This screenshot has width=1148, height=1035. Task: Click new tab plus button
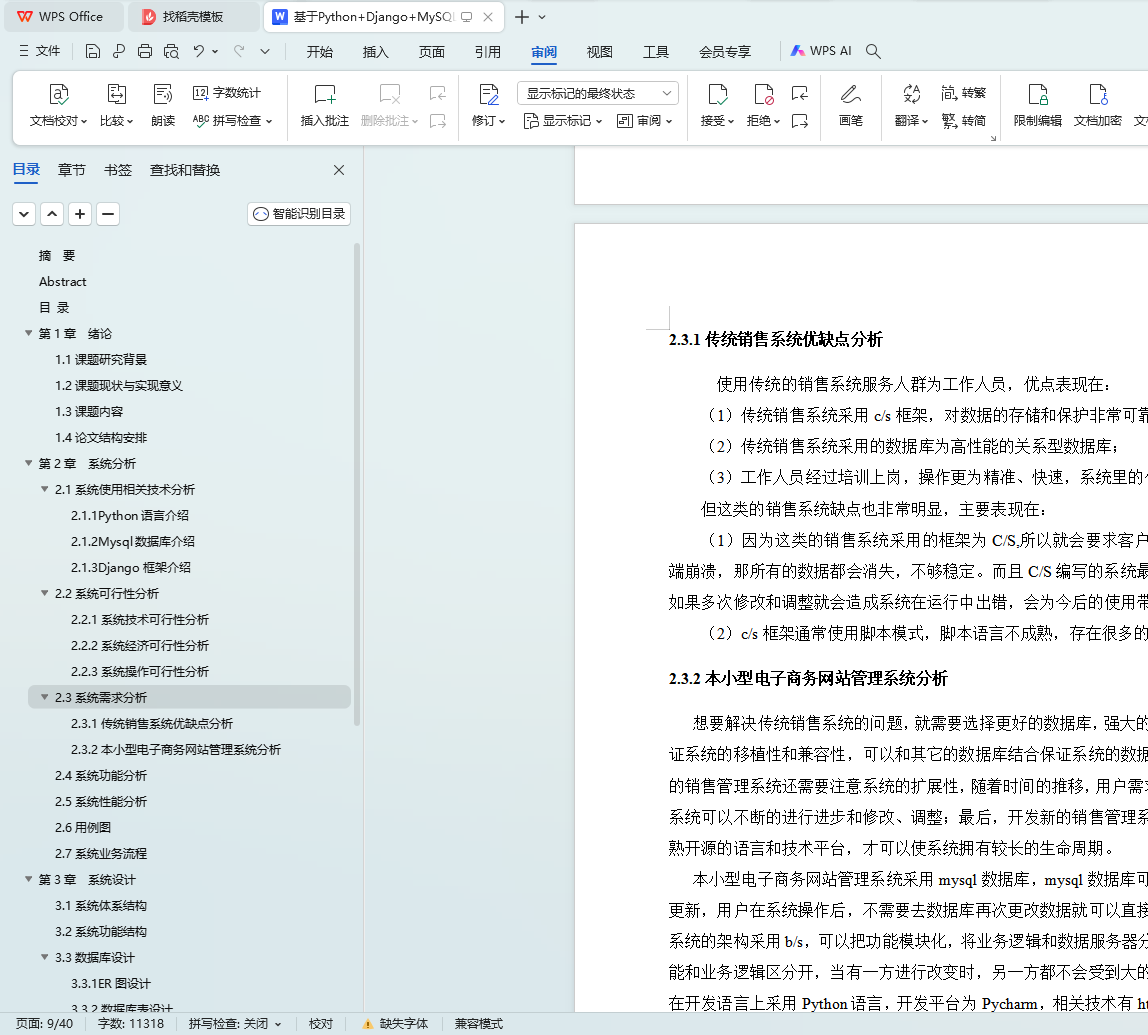point(521,17)
